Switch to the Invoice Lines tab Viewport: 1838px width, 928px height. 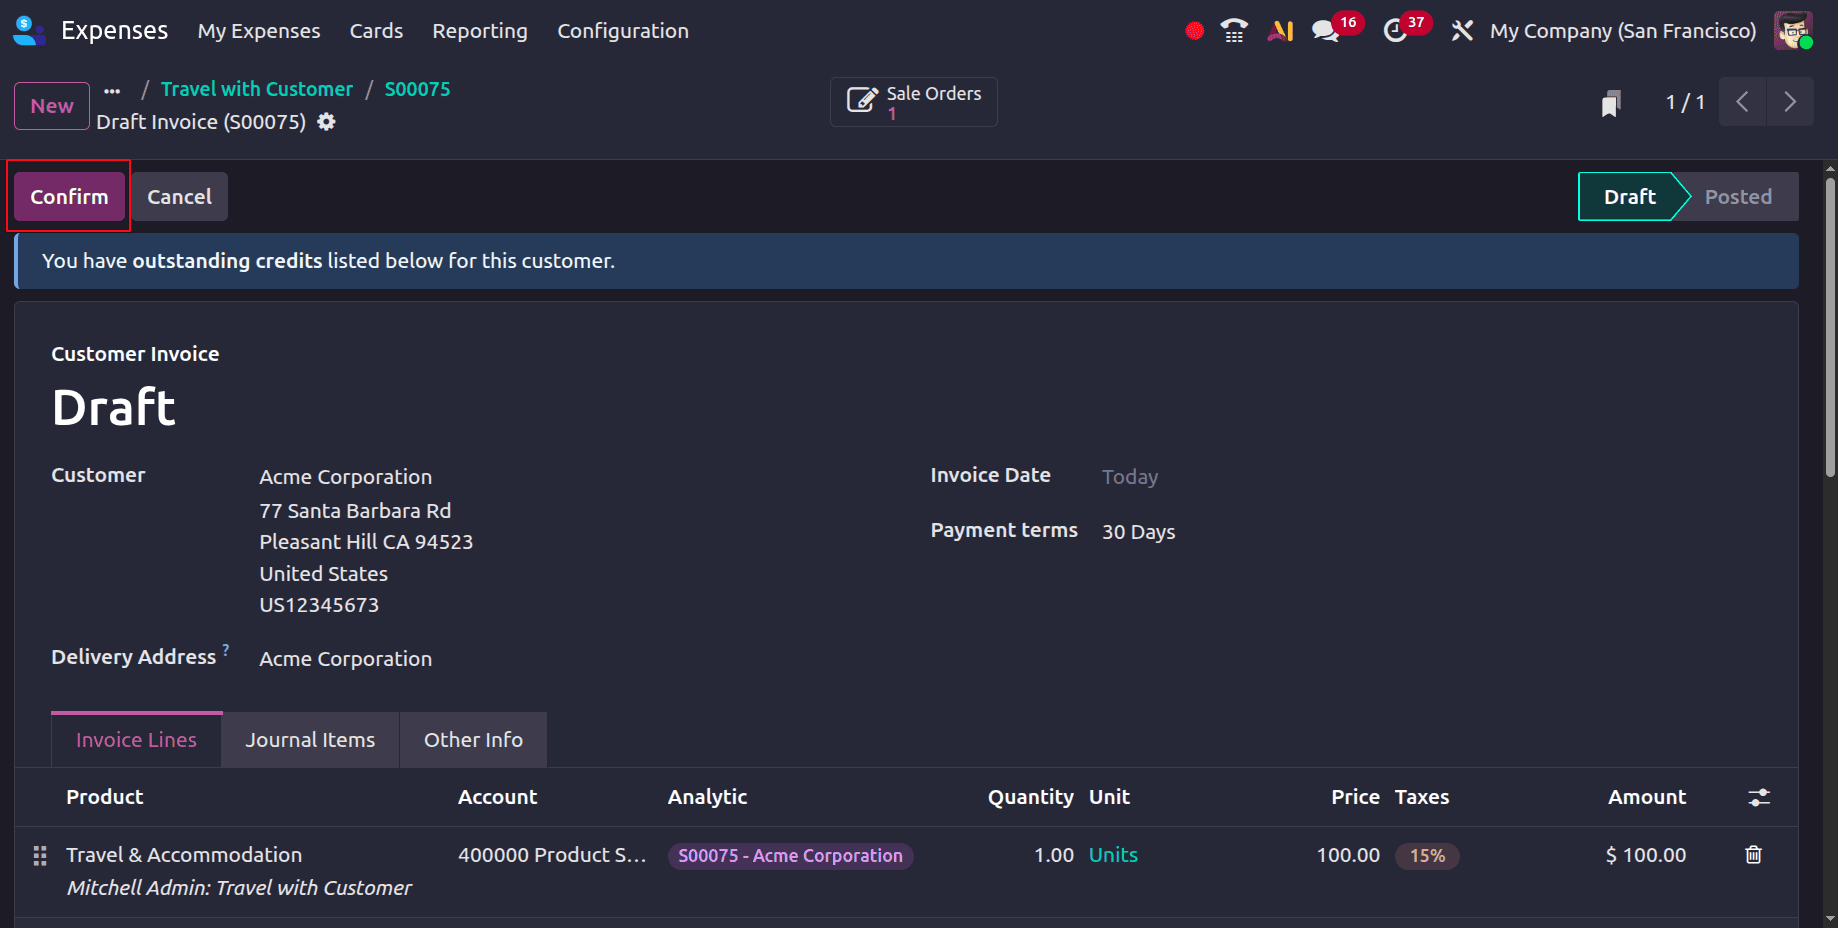(136, 740)
